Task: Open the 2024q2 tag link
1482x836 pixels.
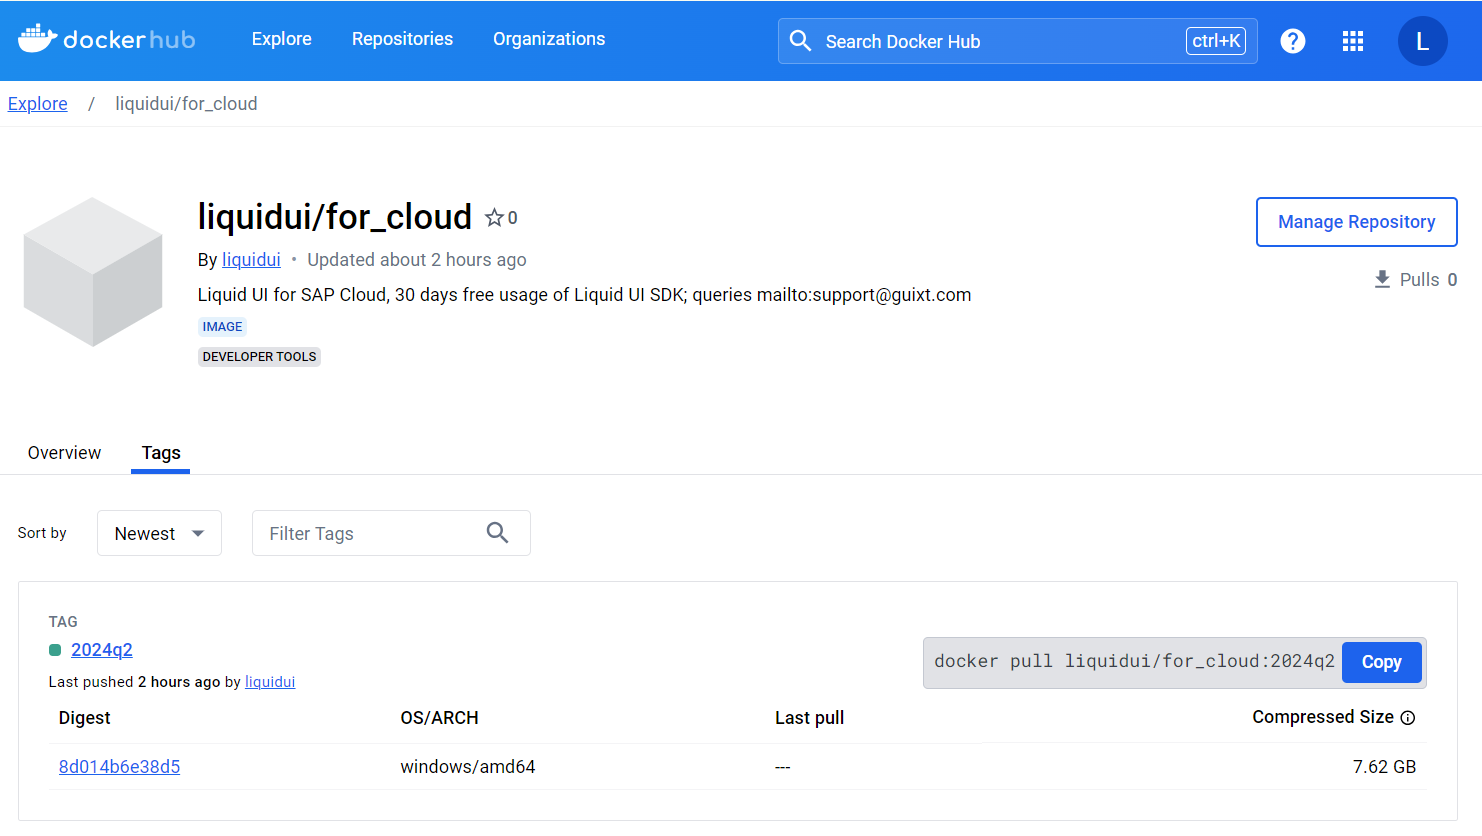Action: (x=102, y=650)
